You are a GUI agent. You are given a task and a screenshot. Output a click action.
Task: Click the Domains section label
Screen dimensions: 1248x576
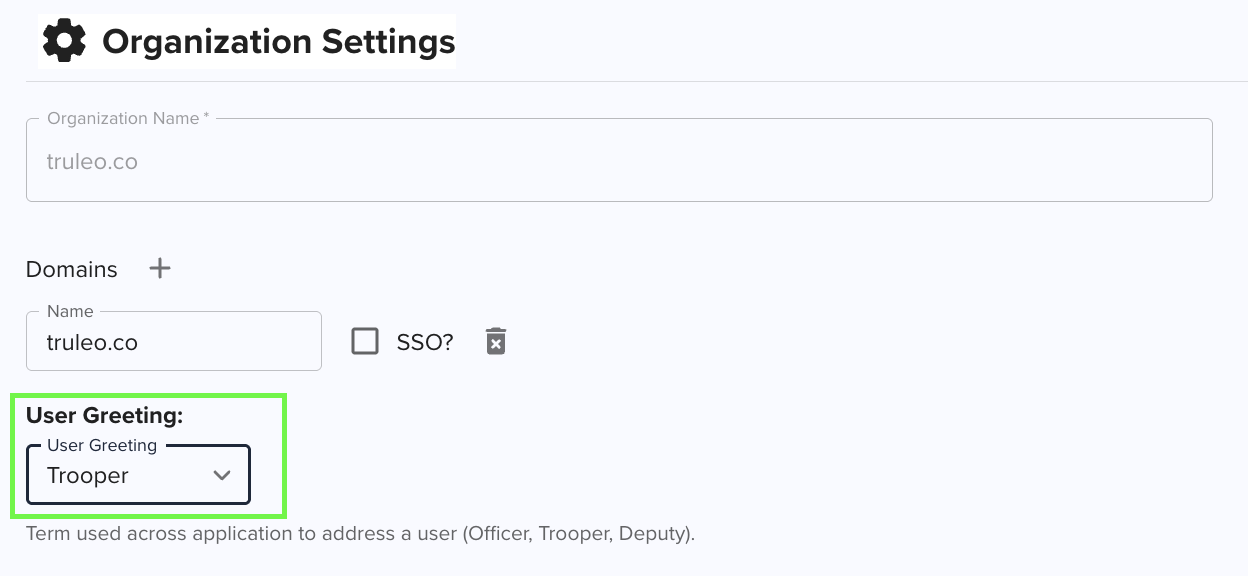(72, 269)
